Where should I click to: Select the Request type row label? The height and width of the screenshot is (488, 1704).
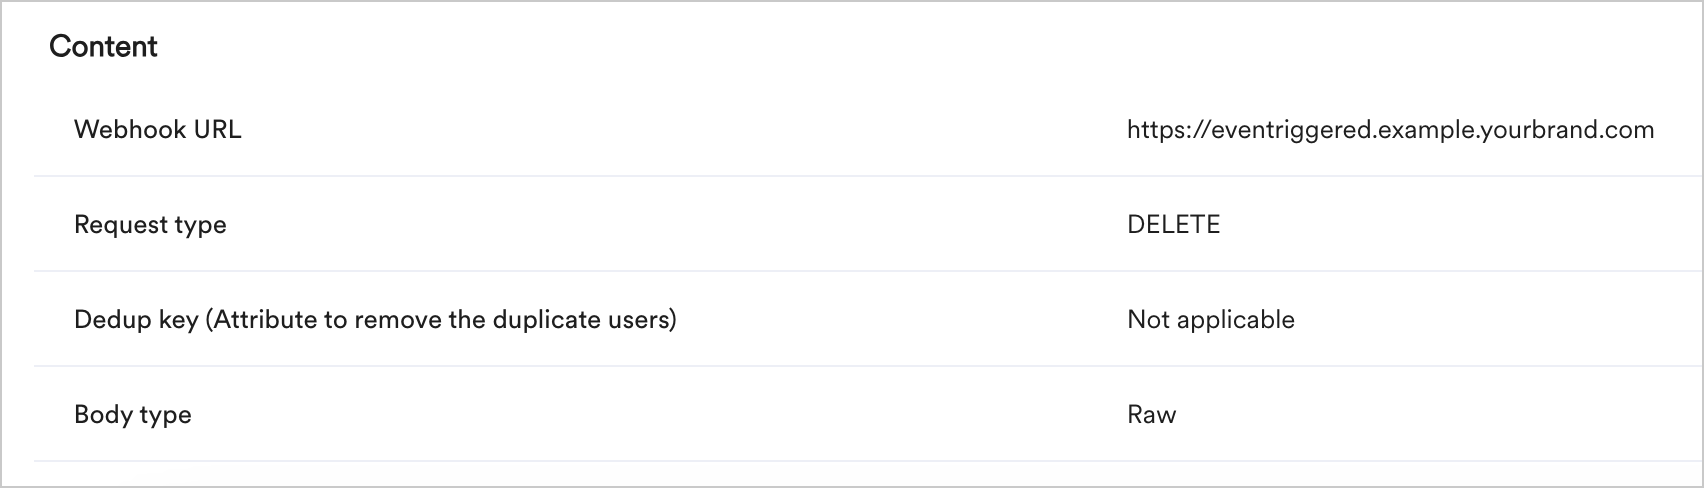coord(150,225)
